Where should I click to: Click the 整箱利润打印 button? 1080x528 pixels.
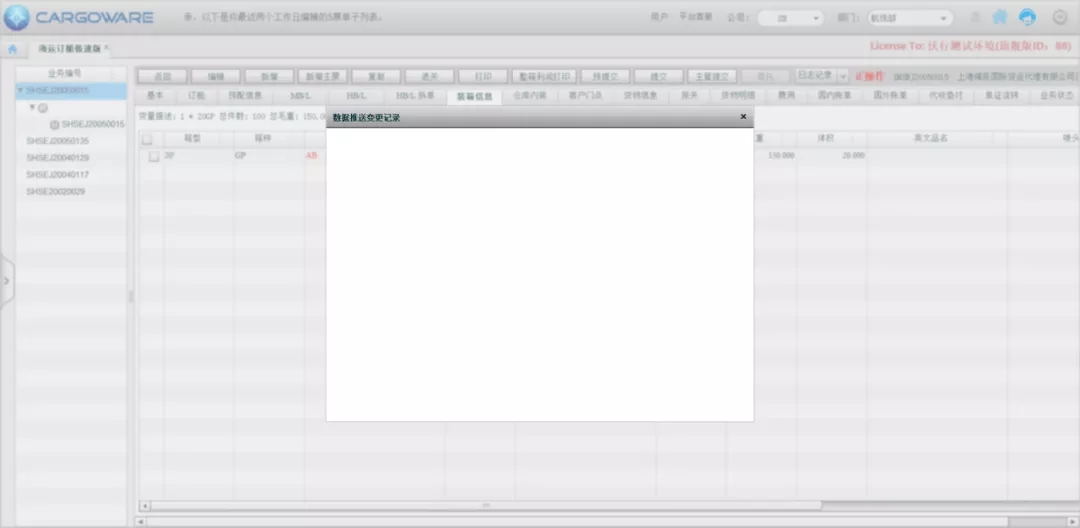pos(544,76)
